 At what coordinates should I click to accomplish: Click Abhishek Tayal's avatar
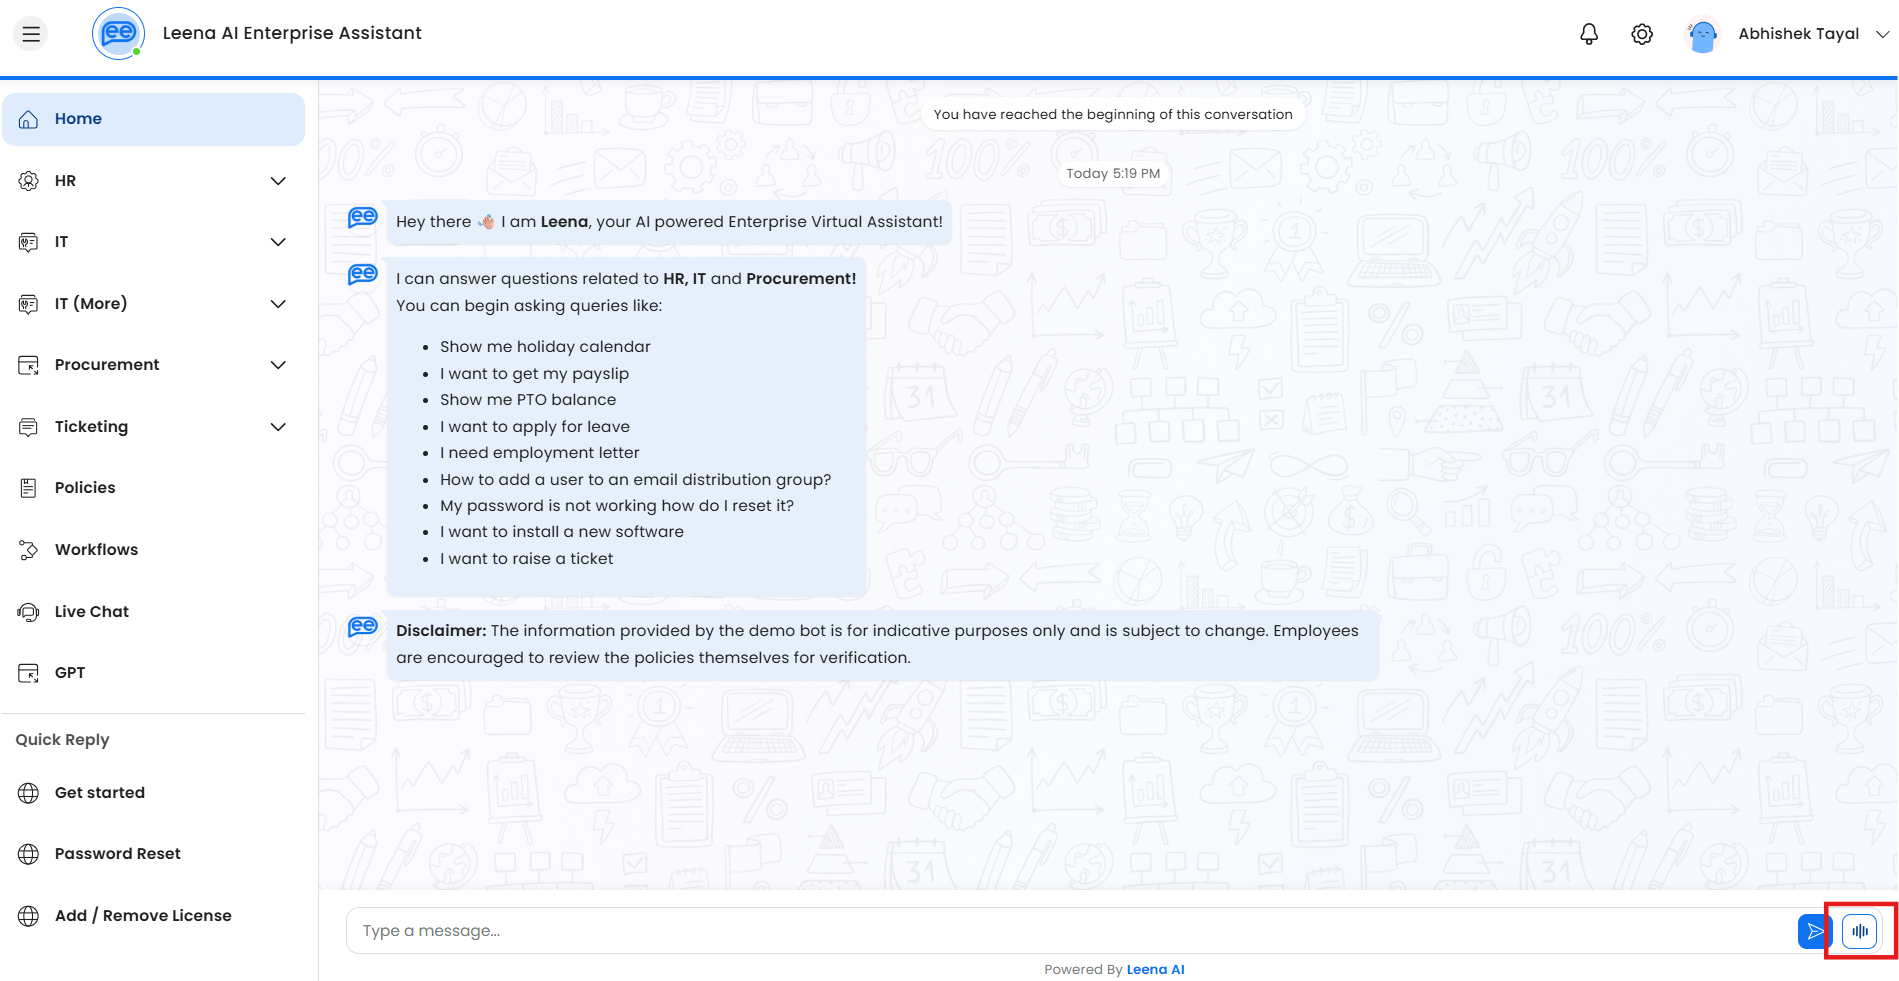[x=1702, y=34]
